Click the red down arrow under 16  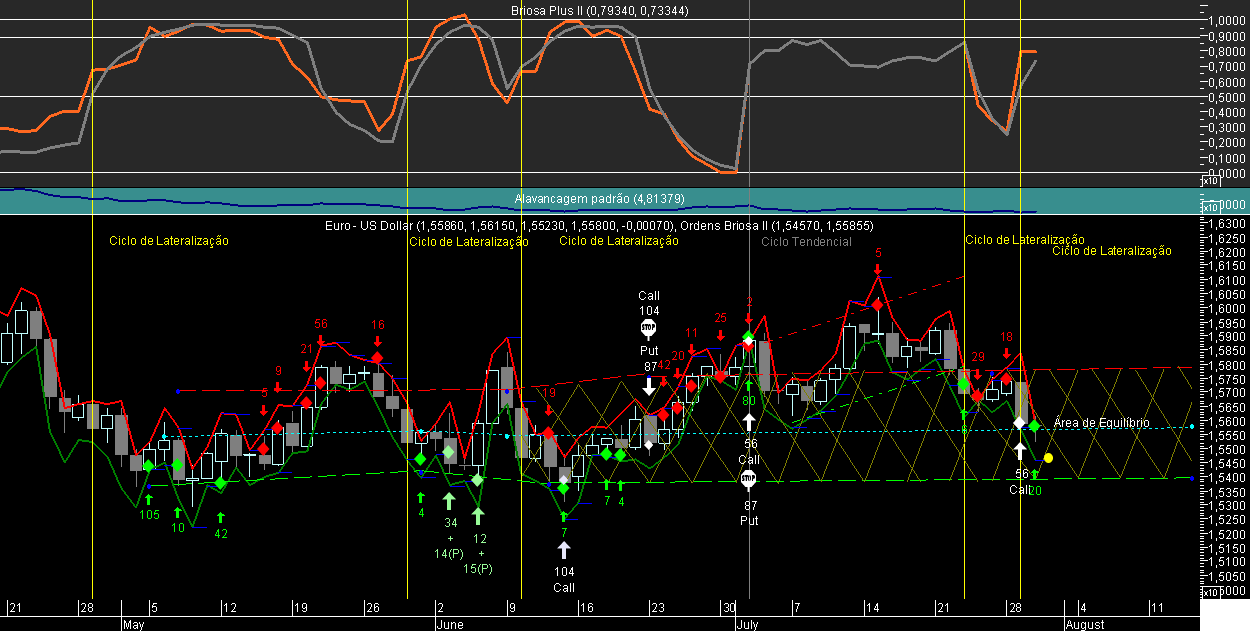click(378, 341)
